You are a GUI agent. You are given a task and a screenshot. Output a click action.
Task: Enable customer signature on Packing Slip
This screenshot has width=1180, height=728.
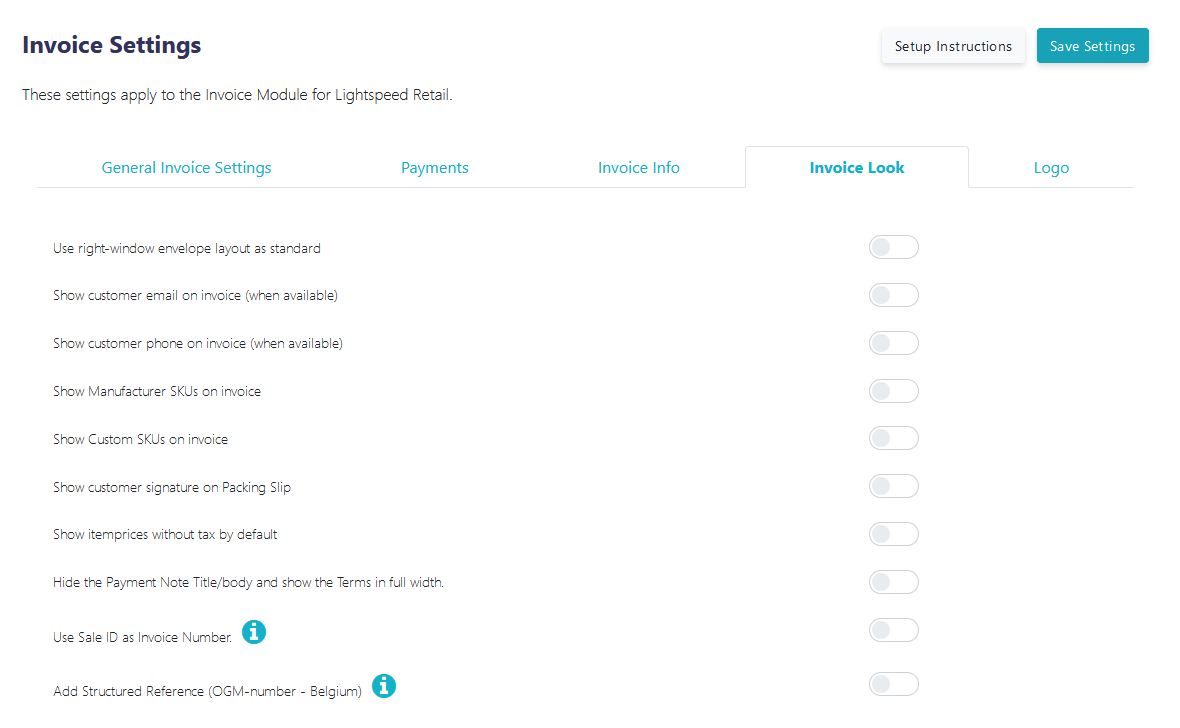click(x=893, y=486)
